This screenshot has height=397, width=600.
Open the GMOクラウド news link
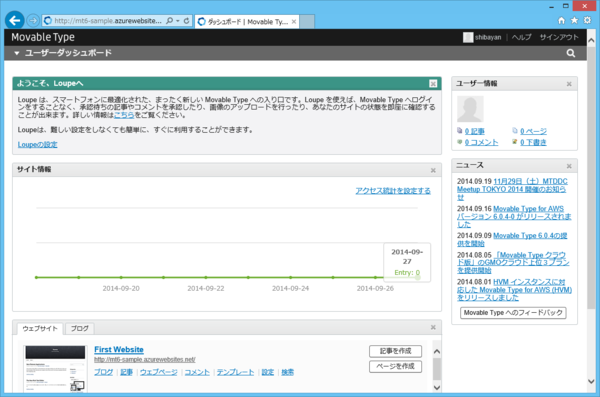click(513, 263)
